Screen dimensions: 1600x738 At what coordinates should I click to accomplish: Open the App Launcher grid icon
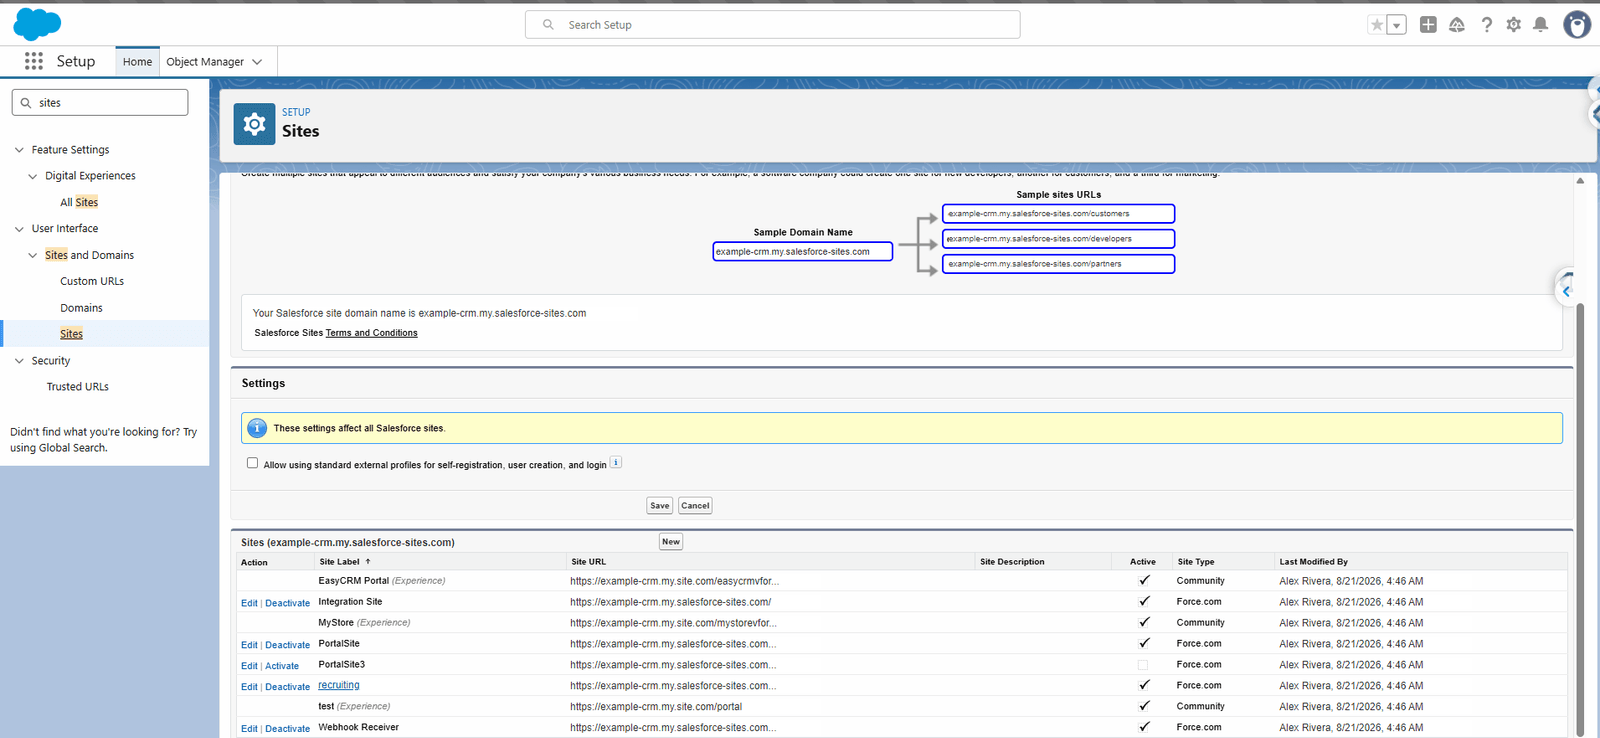coord(33,61)
